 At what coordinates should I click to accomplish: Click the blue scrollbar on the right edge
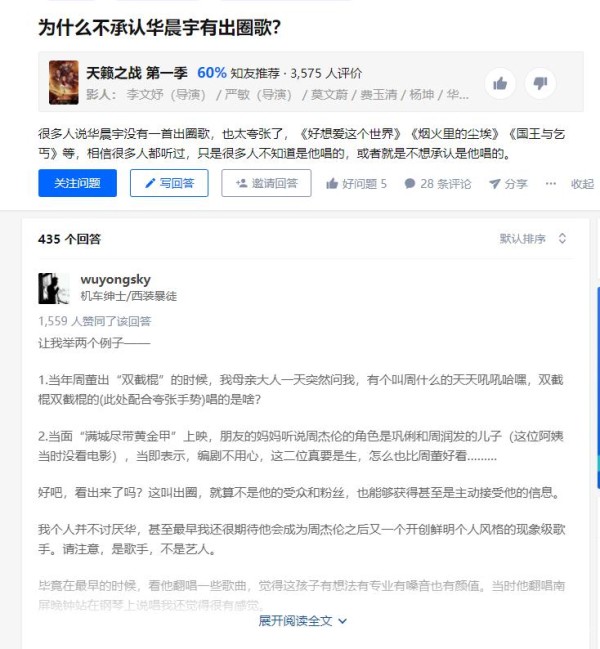(x=598, y=388)
